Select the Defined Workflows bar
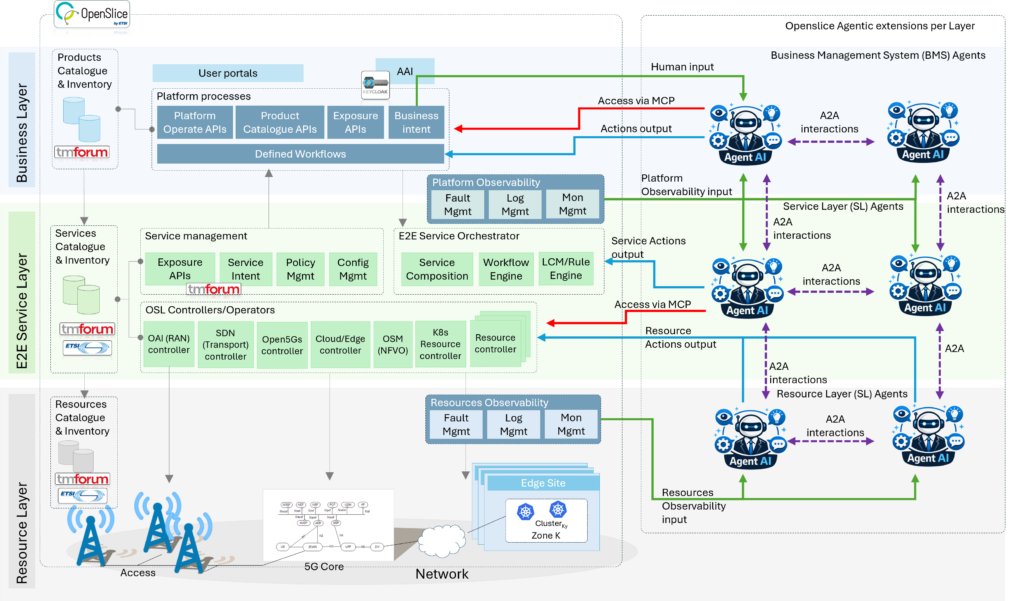This screenshot has width=1024, height=601. pos(300,153)
